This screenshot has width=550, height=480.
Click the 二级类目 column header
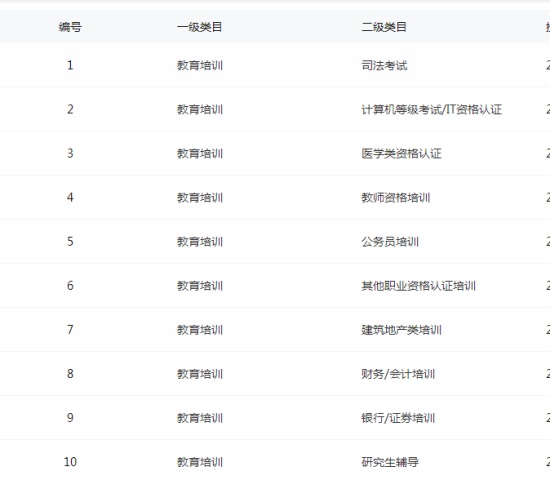384,27
